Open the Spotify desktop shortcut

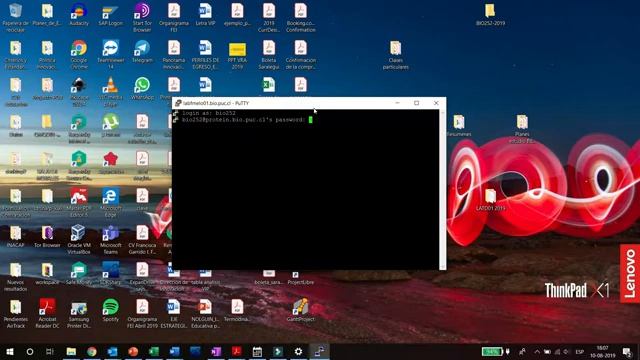click(110, 311)
